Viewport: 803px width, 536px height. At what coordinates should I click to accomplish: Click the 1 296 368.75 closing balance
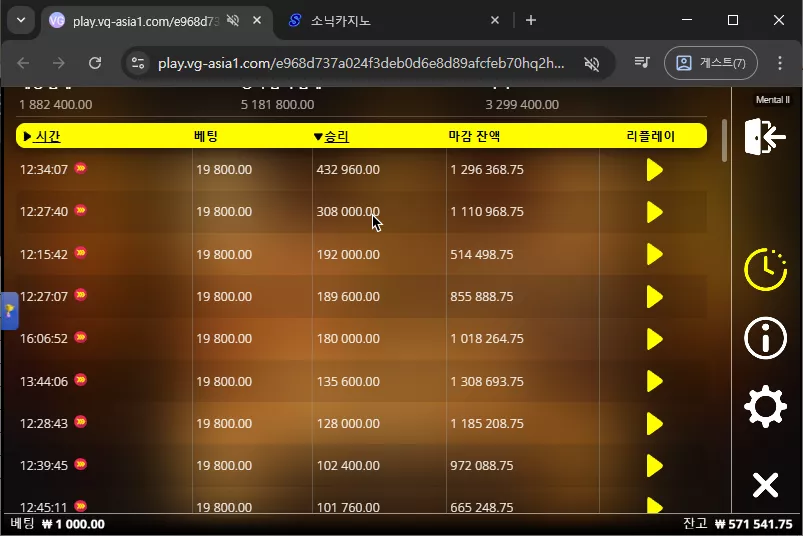[x=487, y=170]
